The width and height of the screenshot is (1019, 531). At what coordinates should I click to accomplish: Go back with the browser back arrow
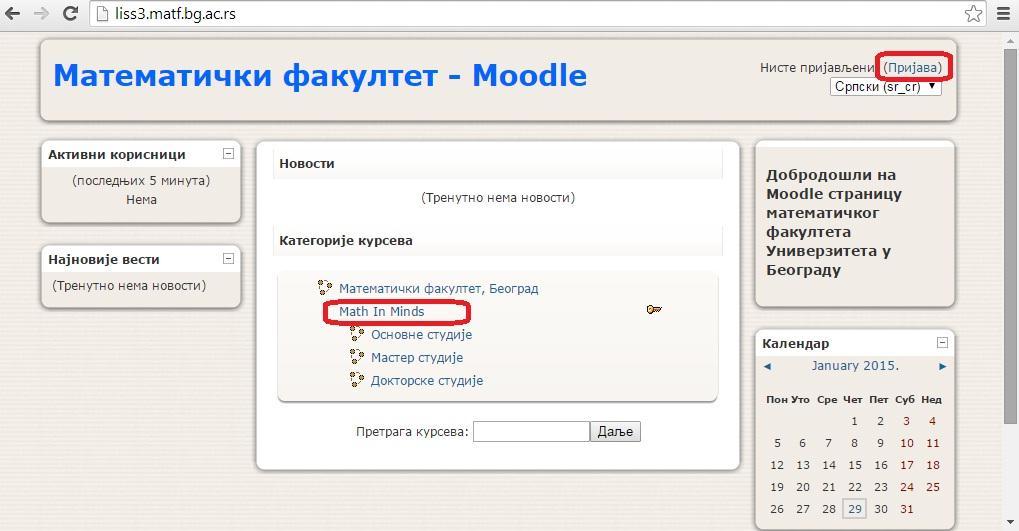point(12,13)
